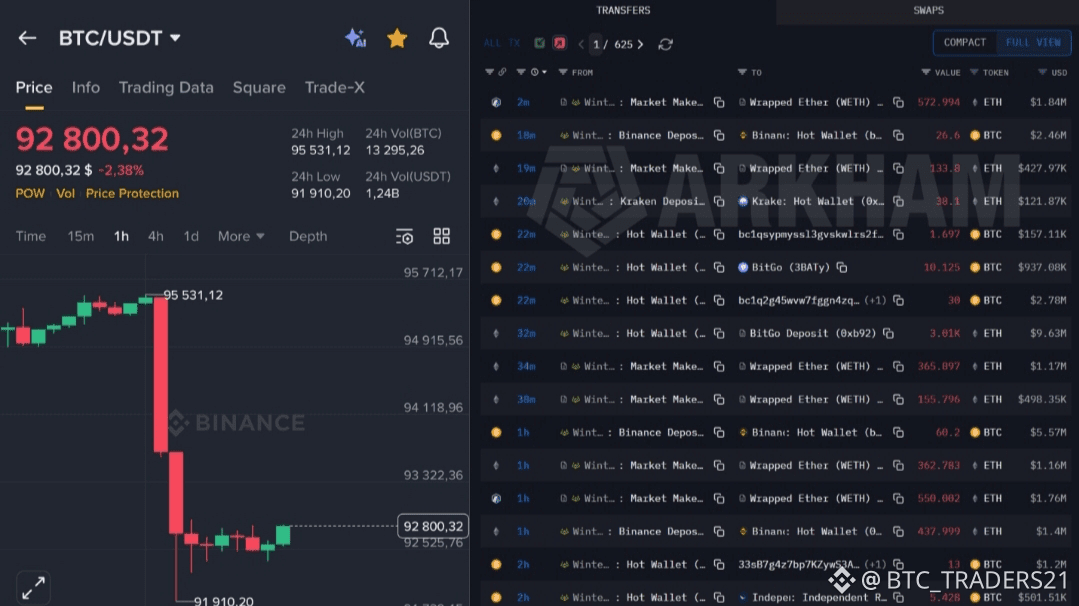Go to next transfers page of 625

pyautogui.click(x=641, y=44)
